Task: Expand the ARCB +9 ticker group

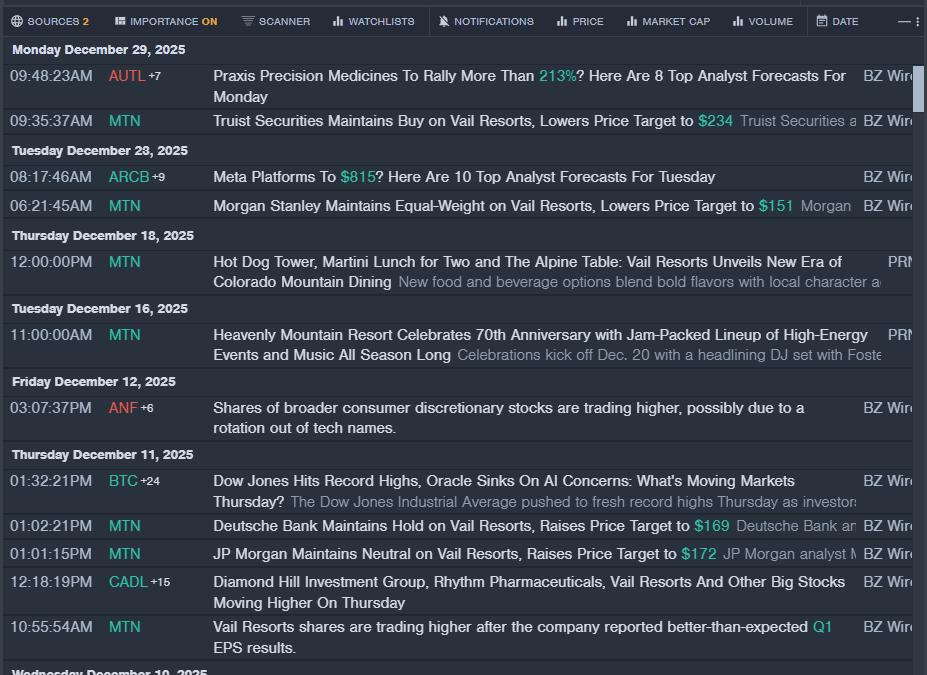Action: [x=158, y=177]
